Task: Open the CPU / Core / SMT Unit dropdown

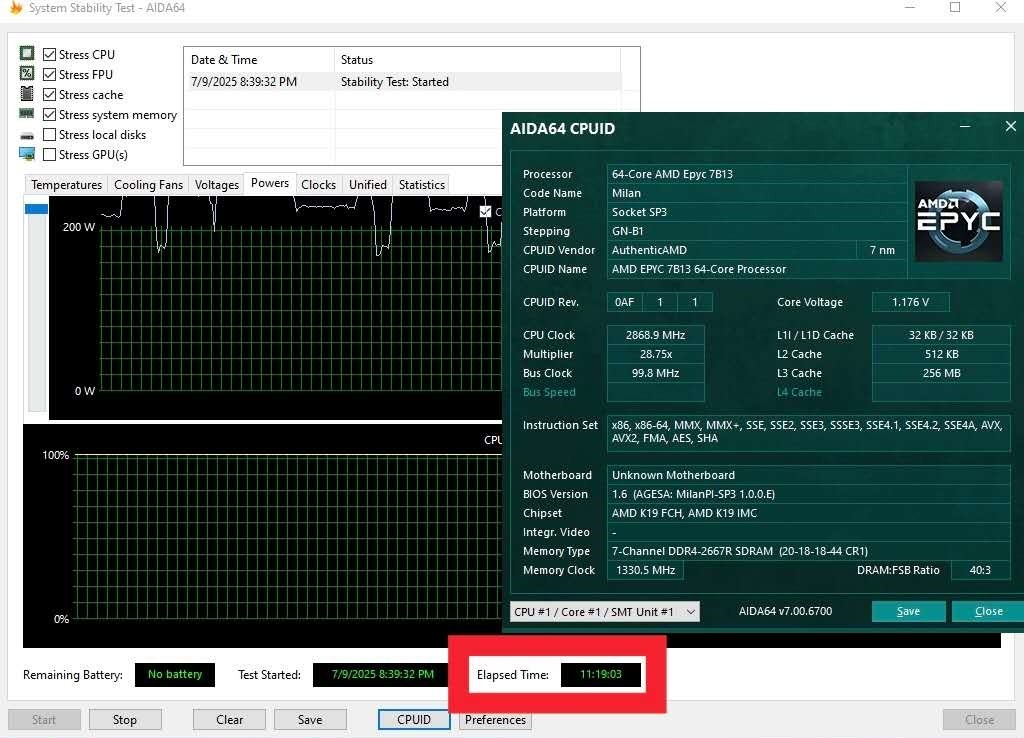Action: pyautogui.click(x=604, y=612)
